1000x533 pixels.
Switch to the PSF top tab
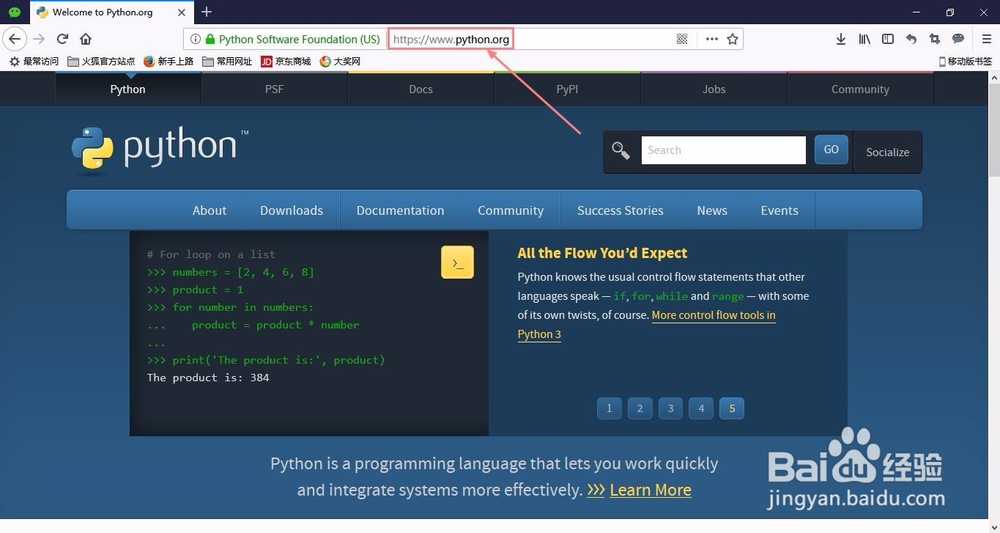[x=274, y=89]
